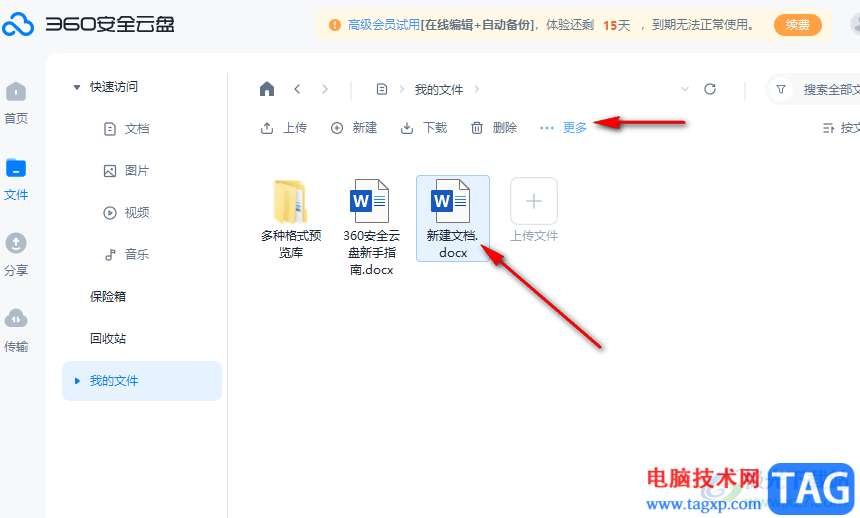Viewport: 860px width, 518px height.
Task: Refresh the file list
Action: pos(710,89)
